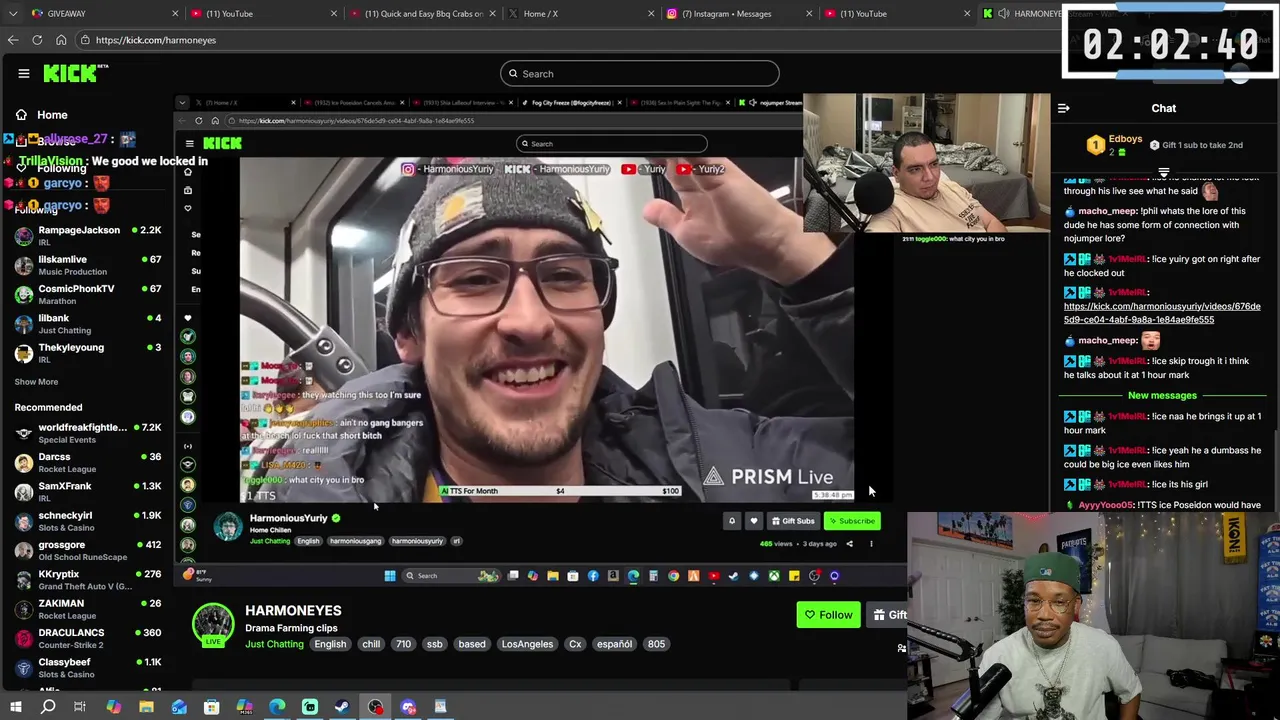Open the Windows Start button on taskbar

(15, 707)
